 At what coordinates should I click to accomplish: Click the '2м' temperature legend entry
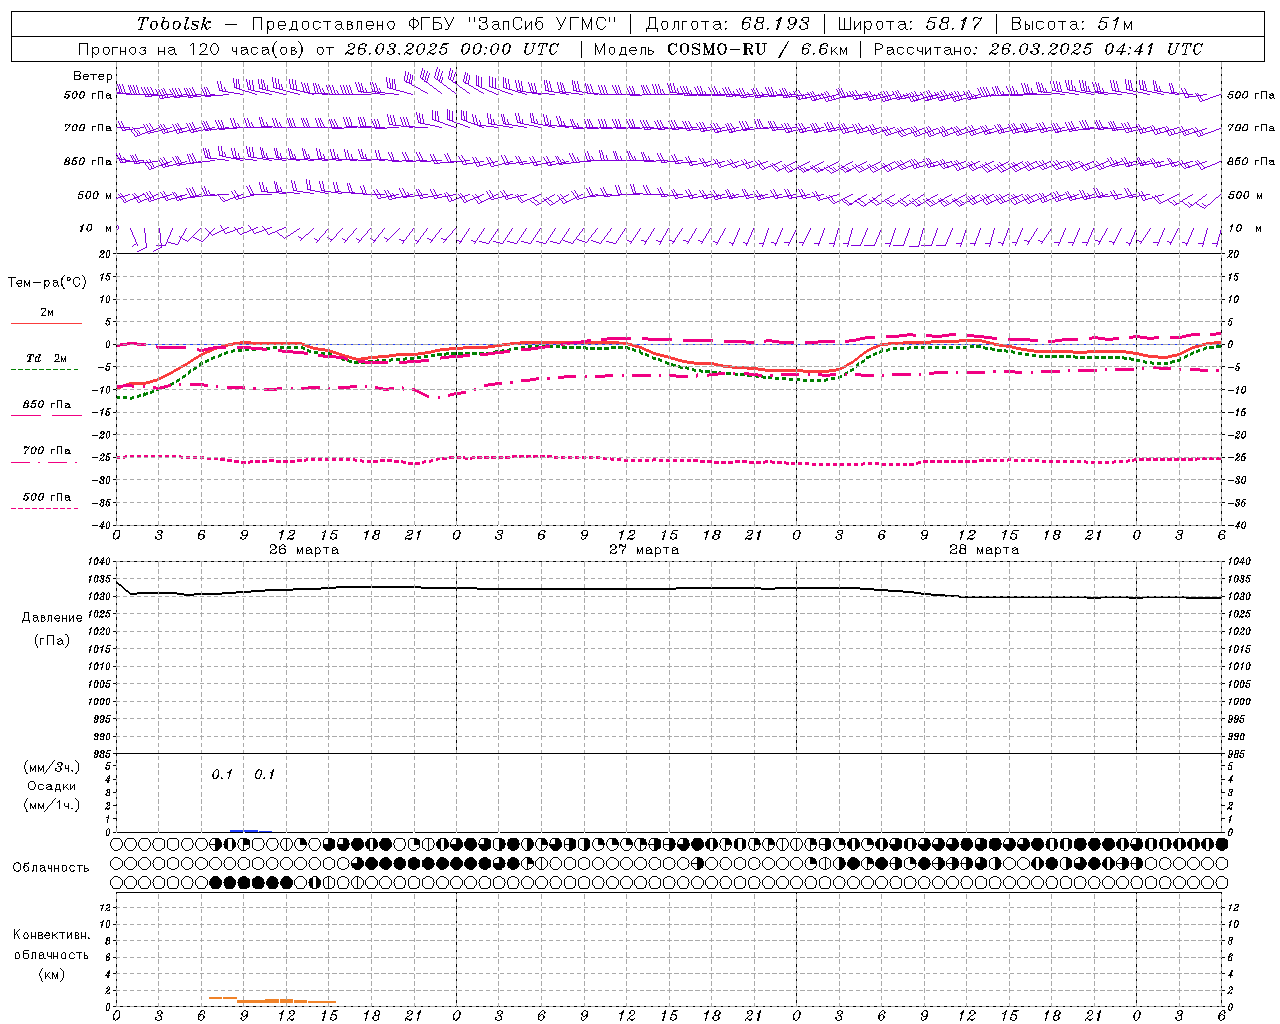coord(46,313)
